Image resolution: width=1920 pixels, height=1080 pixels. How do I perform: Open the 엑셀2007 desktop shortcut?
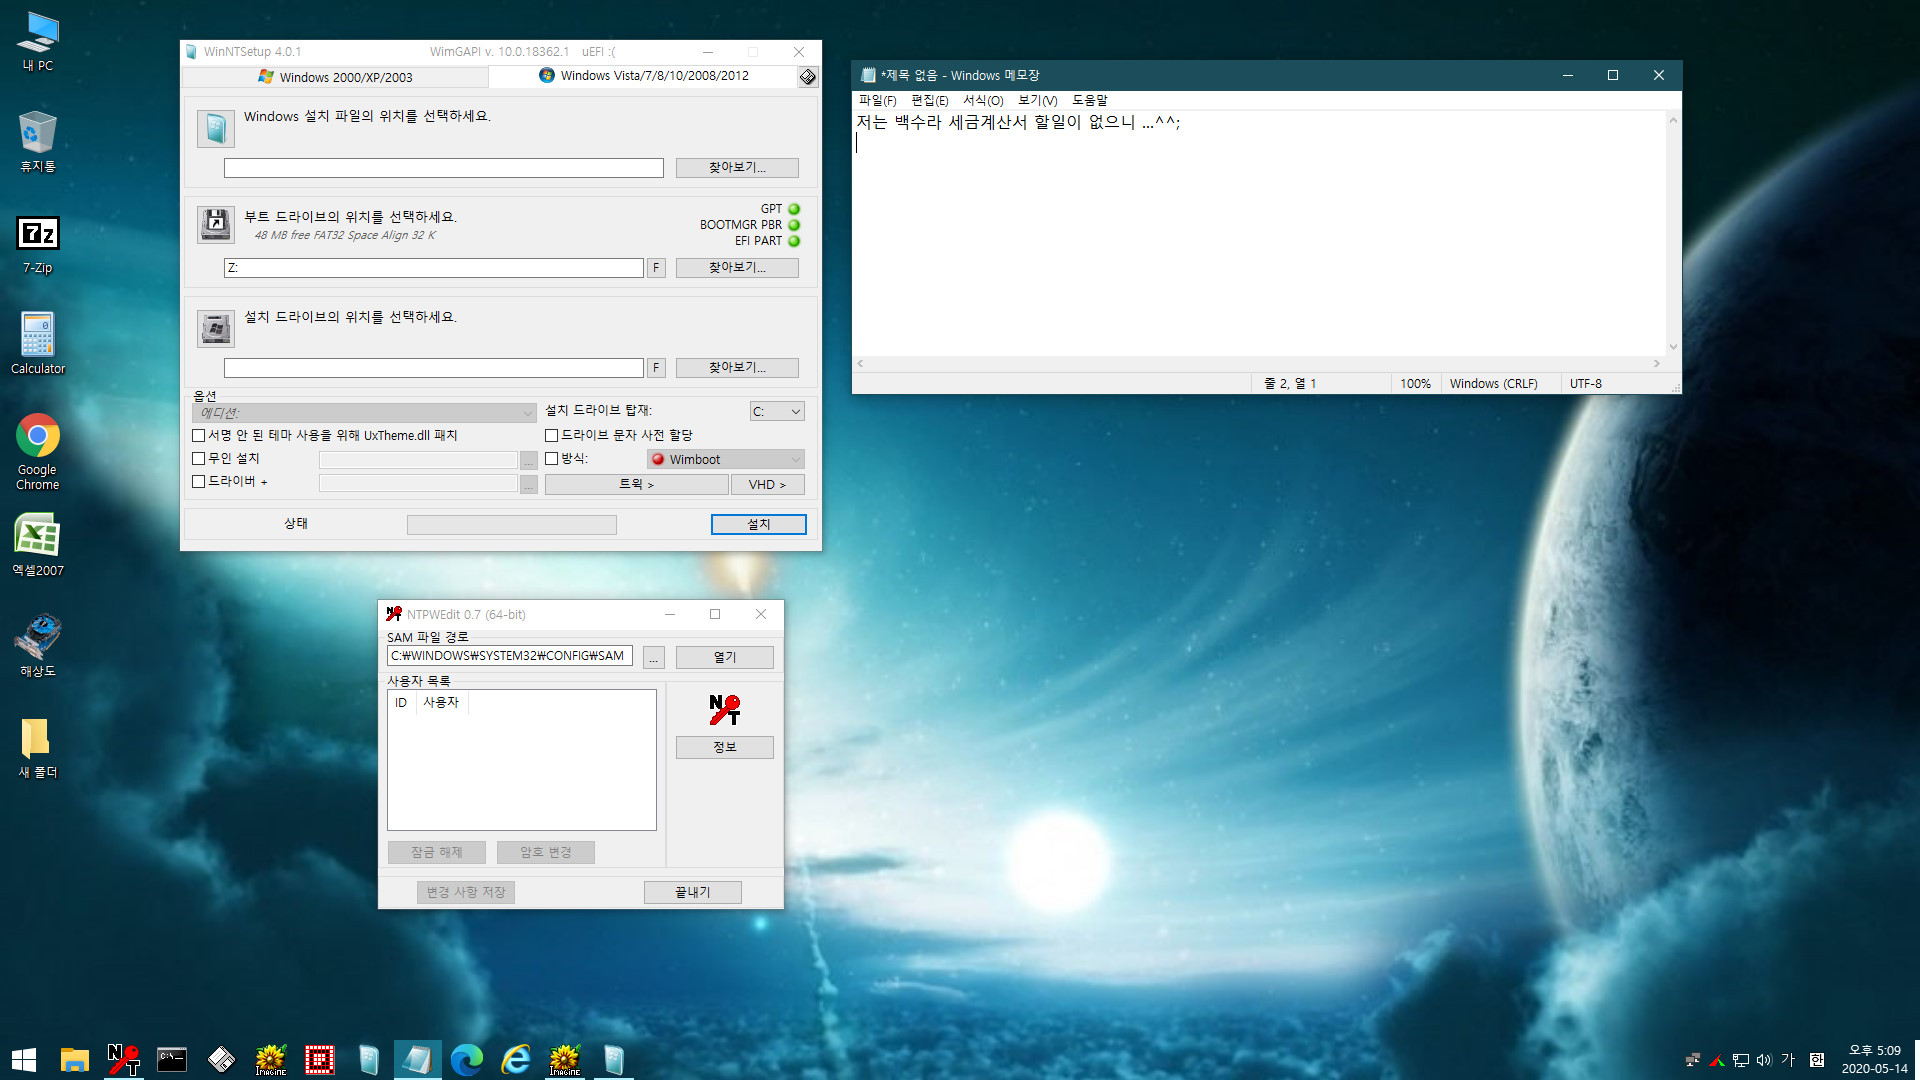[38, 545]
